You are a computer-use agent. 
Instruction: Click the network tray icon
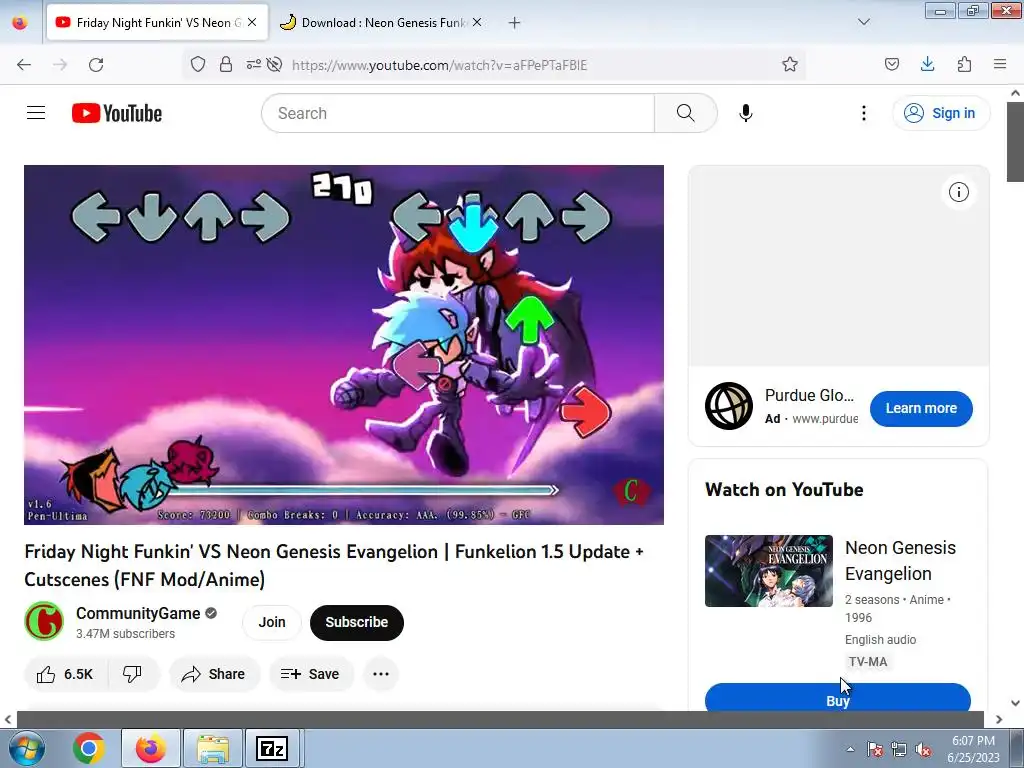click(x=899, y=750)
